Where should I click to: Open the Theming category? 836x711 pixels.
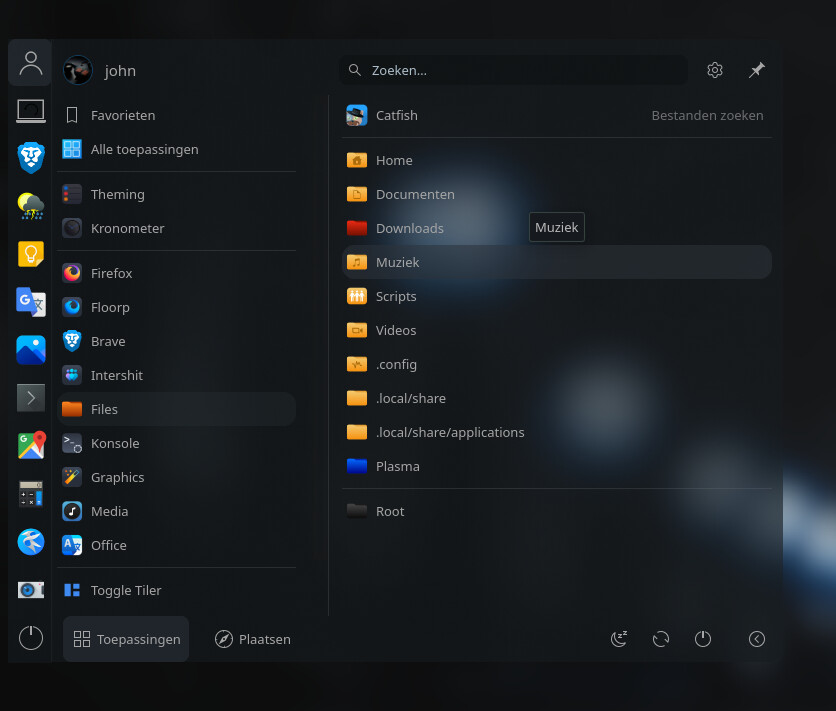[x=176, y=194]
